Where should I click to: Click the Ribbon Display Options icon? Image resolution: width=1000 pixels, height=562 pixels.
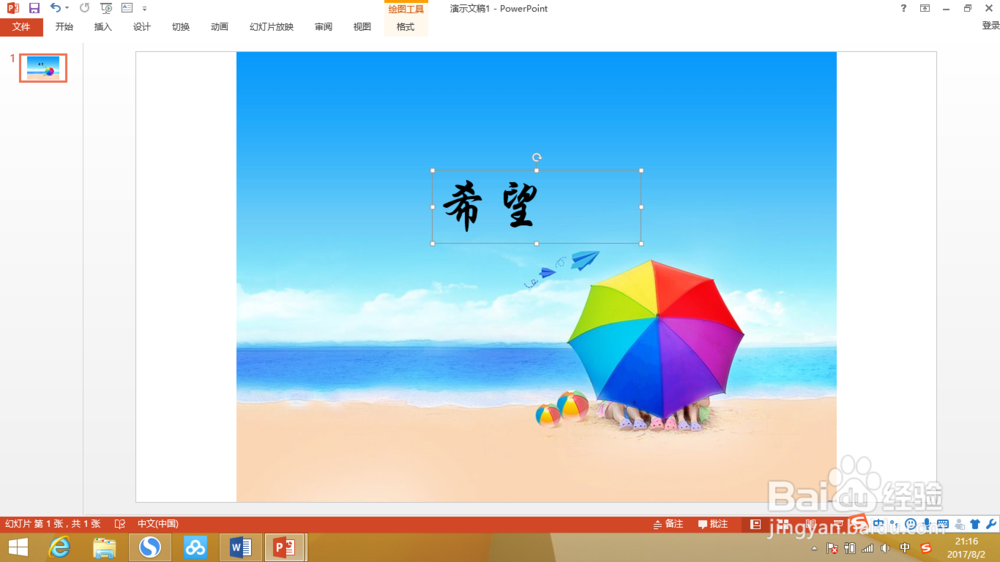click(925, 8)
